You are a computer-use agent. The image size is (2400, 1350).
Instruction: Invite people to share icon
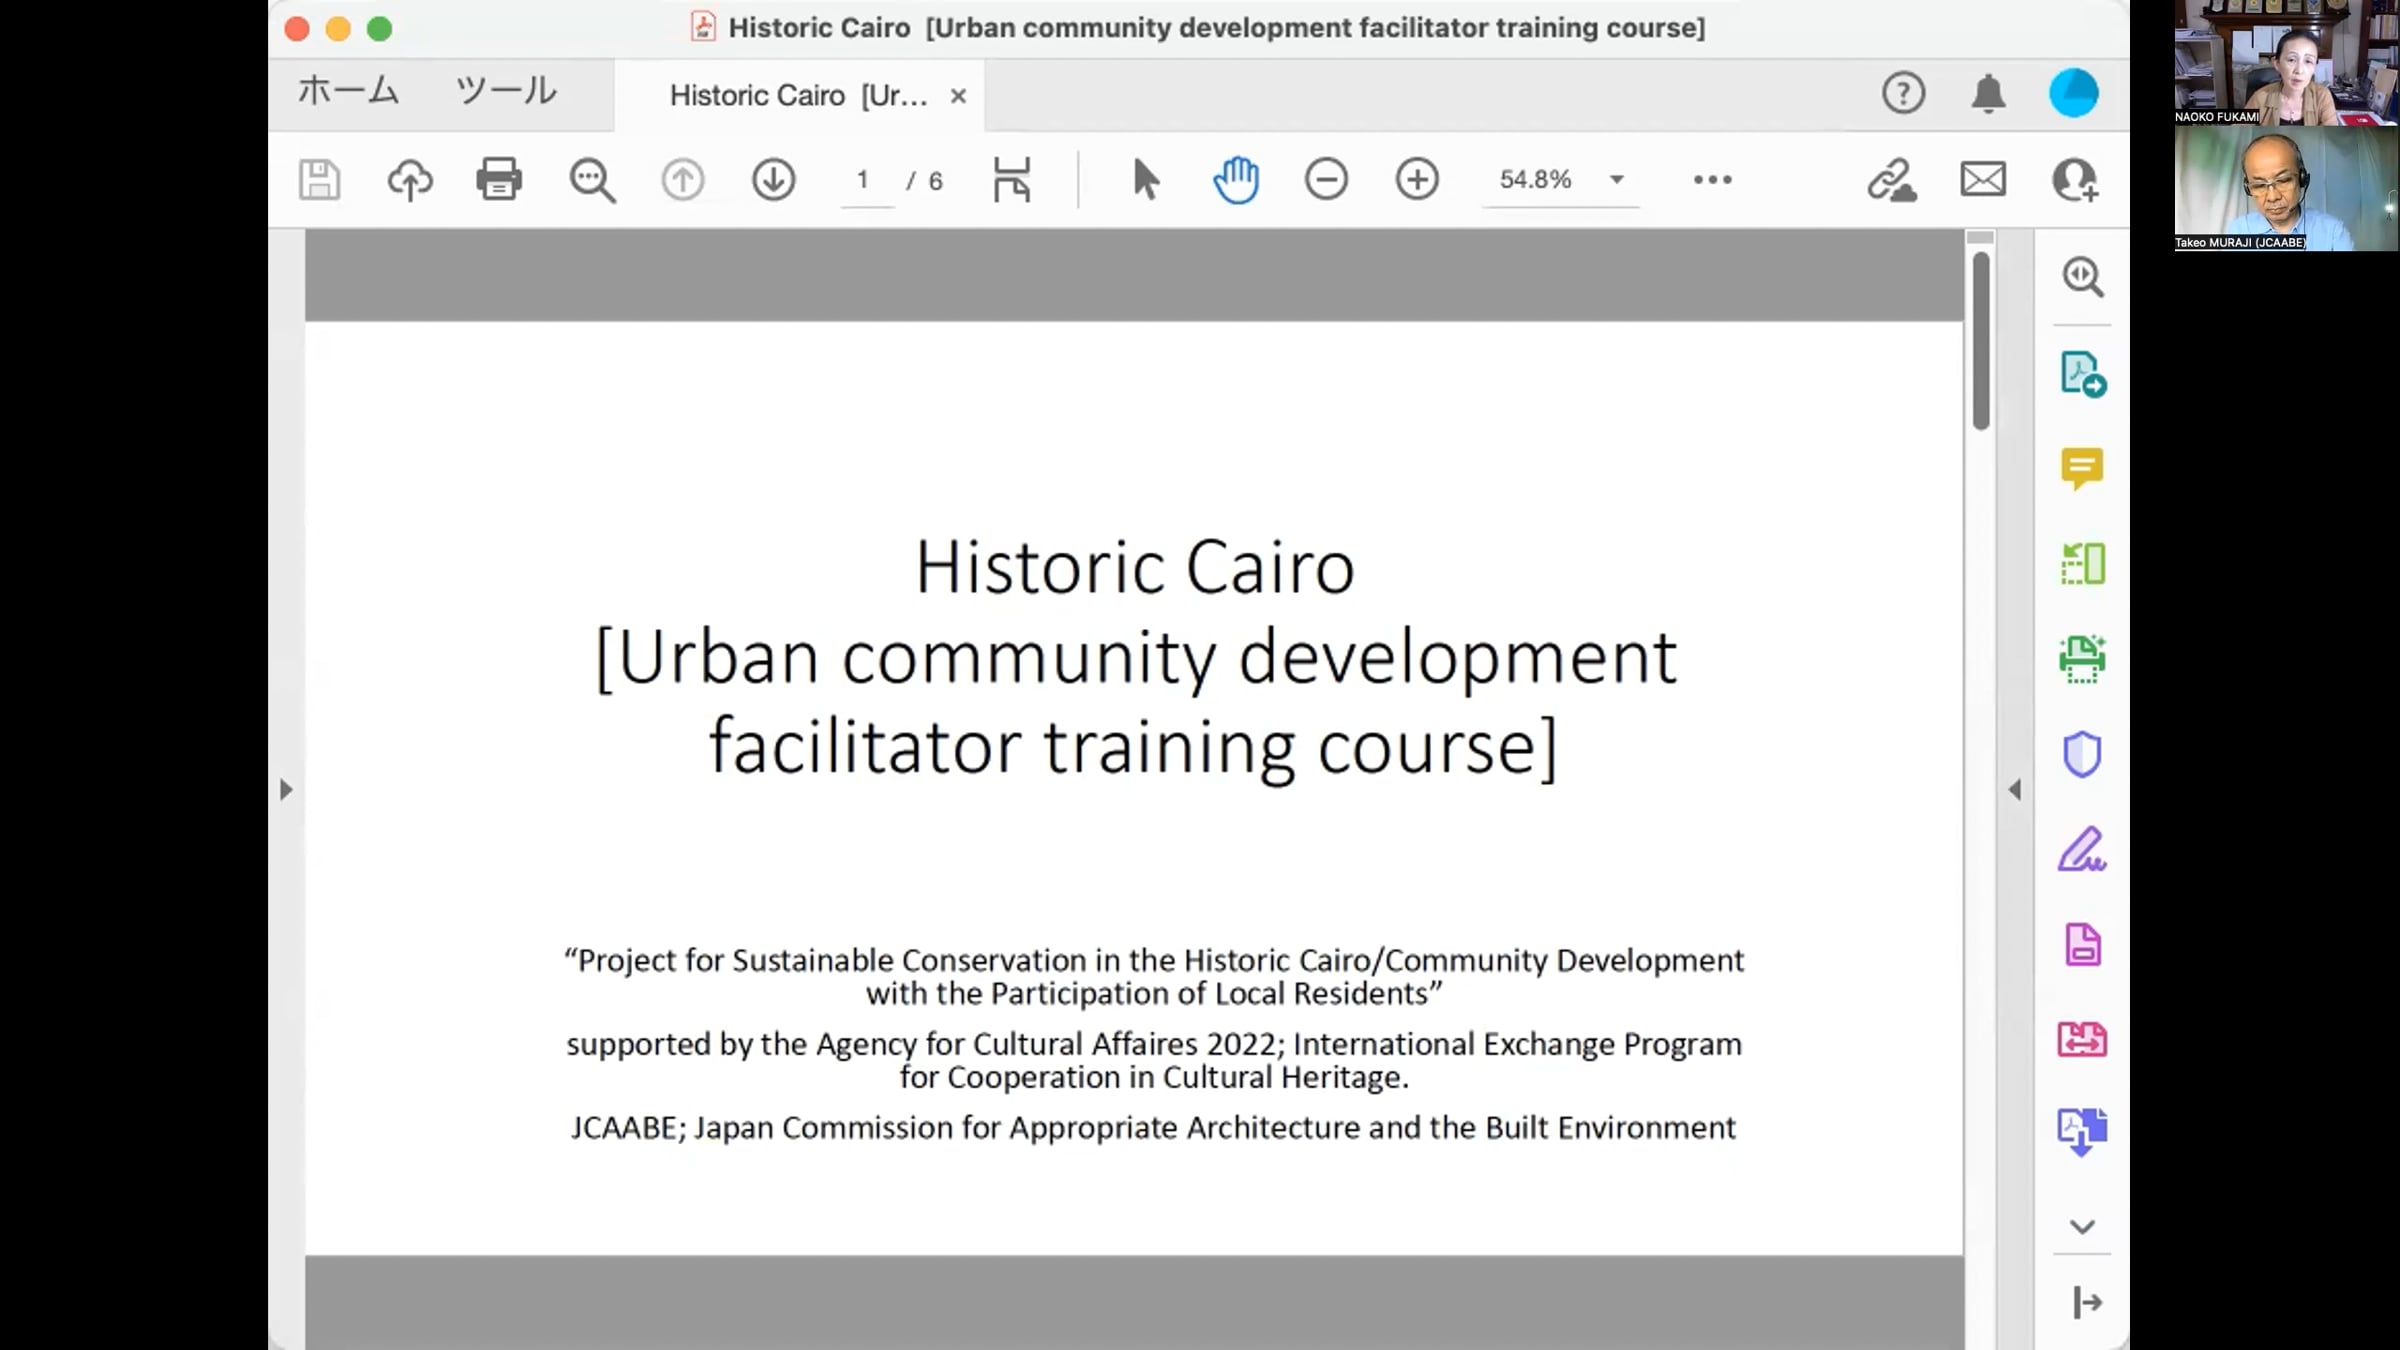pyautogui.click(x=2074, y=180)
